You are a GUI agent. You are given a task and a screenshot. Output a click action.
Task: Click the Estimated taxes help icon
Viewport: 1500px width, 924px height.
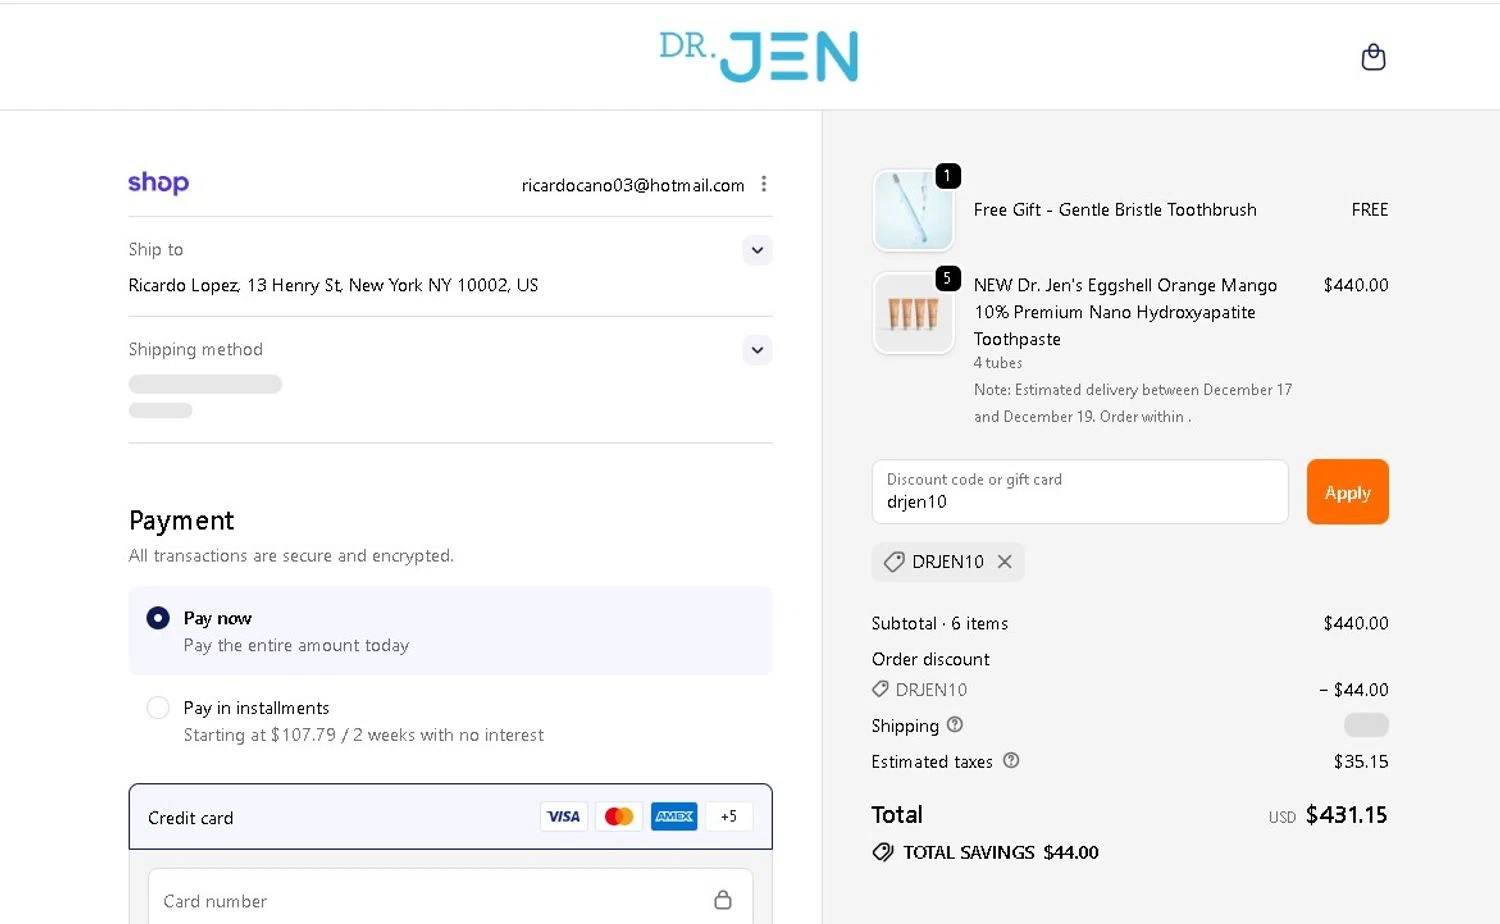point(1011,760)
